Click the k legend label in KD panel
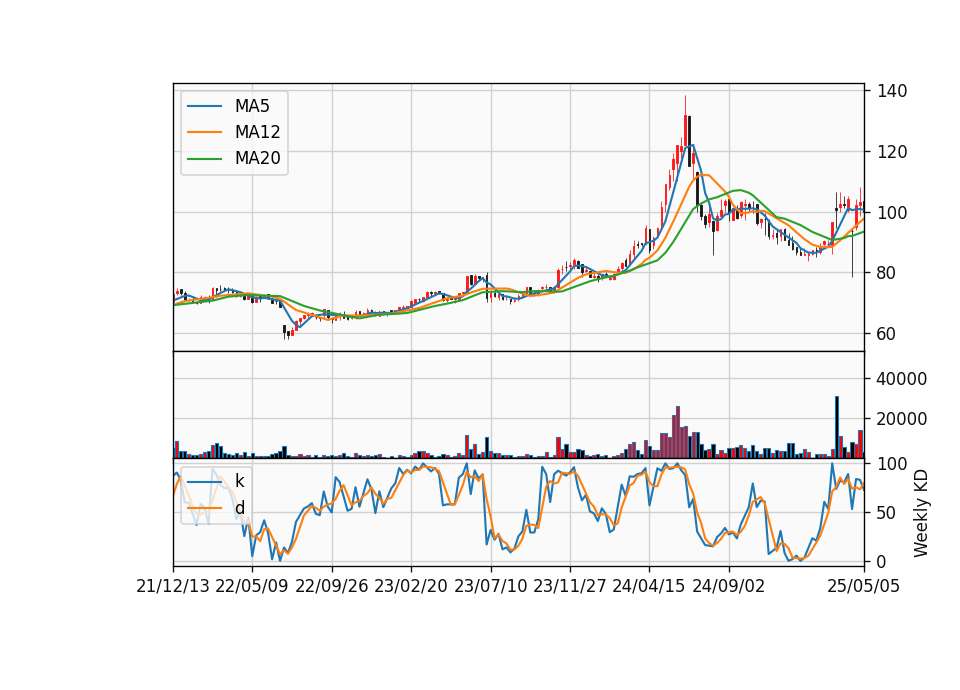 click(x=239, y=481)
